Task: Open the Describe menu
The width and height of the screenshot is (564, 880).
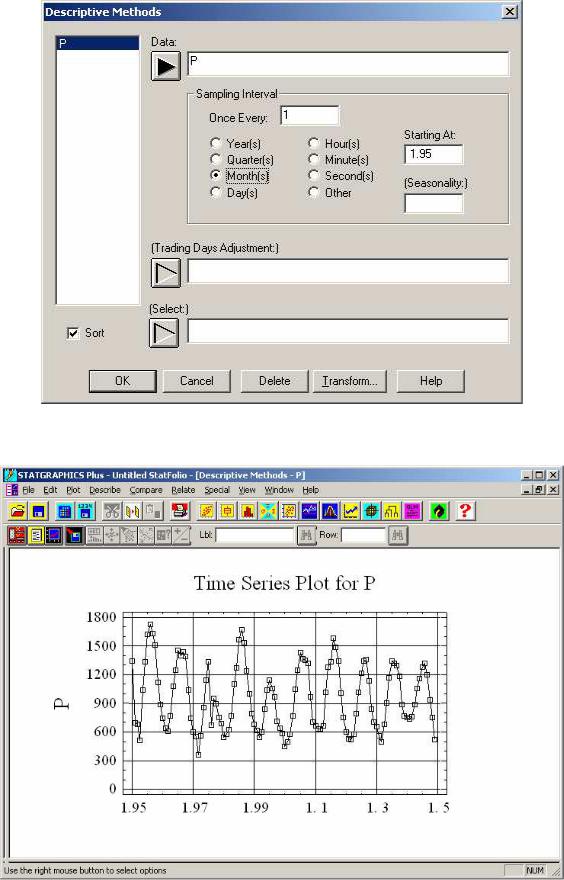Action: [105, 489]
